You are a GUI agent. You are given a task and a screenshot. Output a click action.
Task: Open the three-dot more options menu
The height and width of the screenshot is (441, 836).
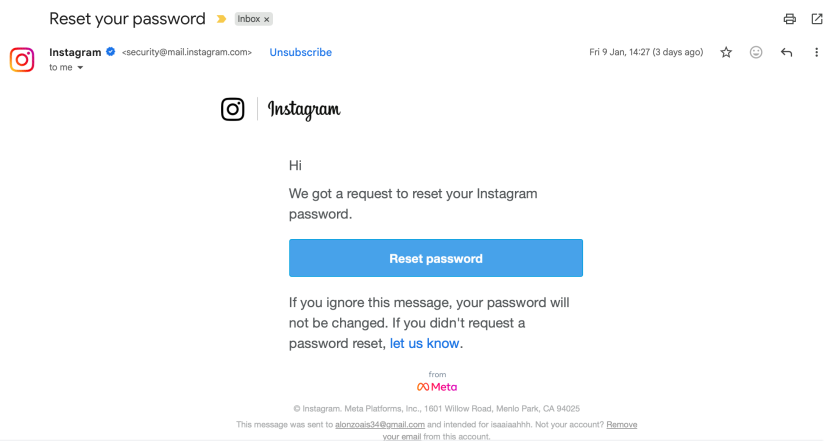pos(816,52)
